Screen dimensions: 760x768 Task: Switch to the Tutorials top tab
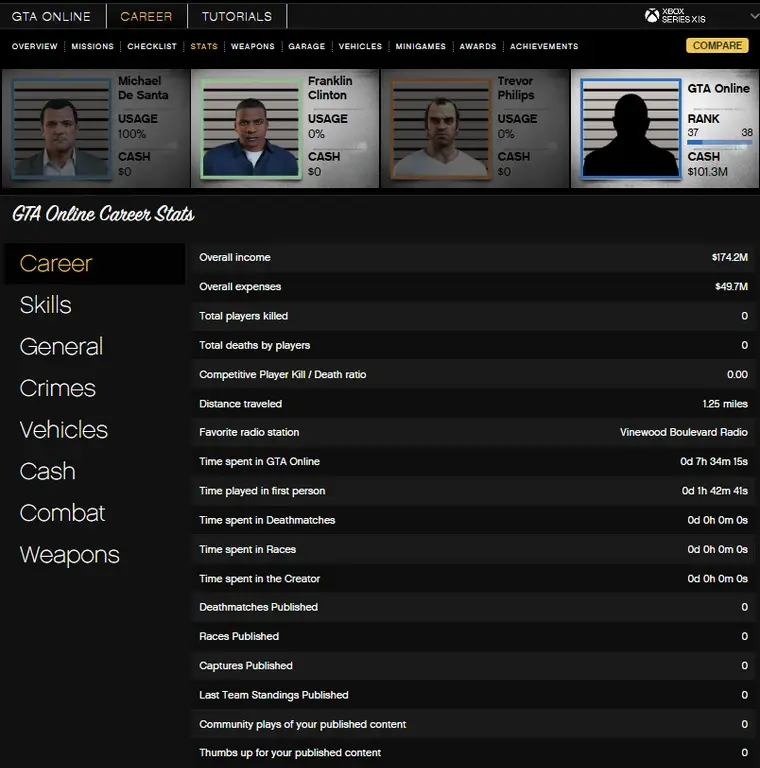click(x=236, y=16)
